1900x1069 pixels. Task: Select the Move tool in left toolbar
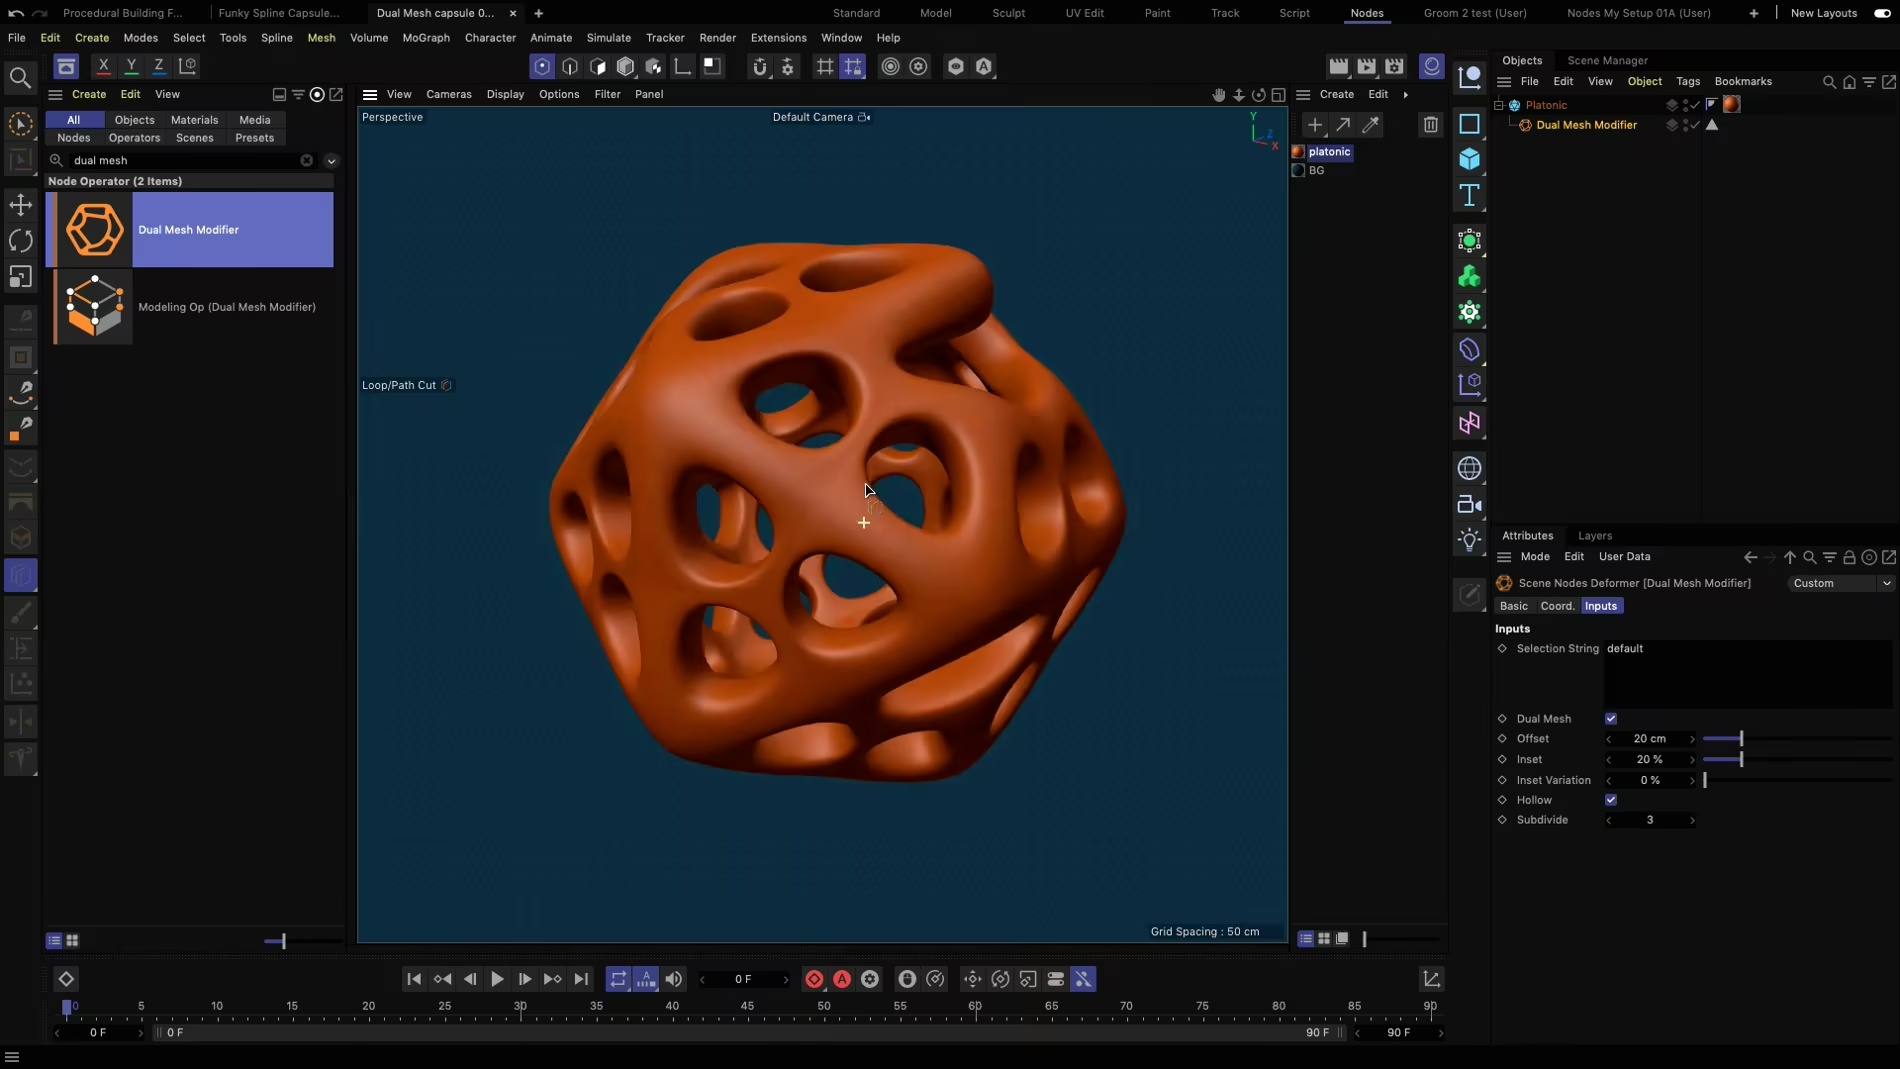tap(20, 205)
